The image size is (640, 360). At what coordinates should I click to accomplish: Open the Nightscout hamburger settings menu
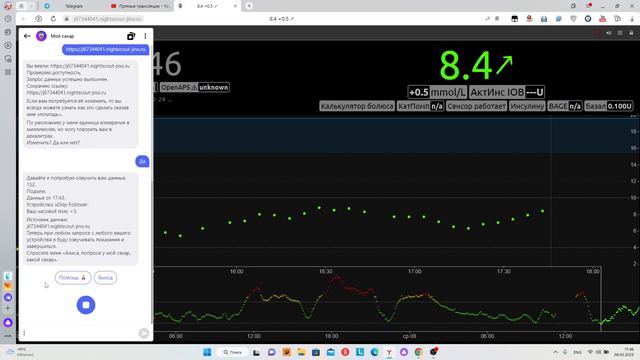click(x=620, y=33)
